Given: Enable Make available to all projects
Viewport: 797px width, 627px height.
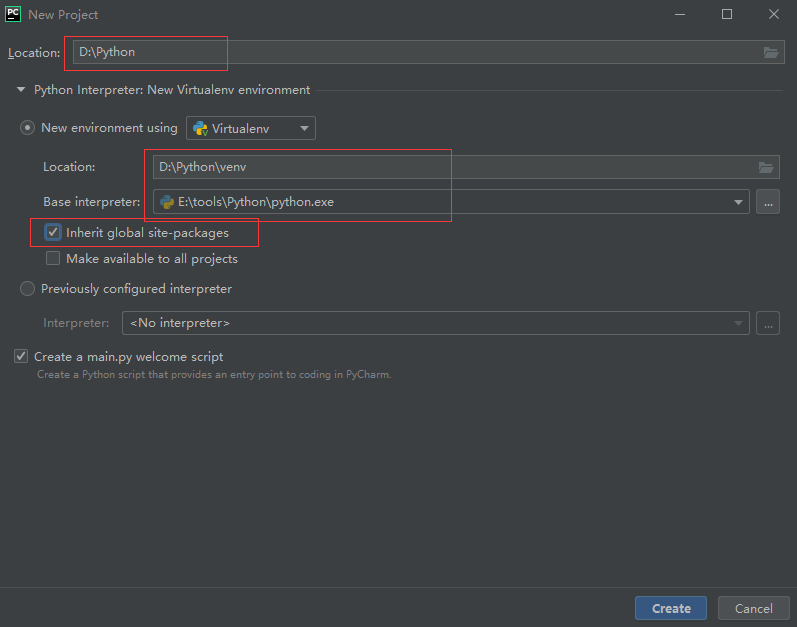Looking at the screenshot, I should pos(53,259).
